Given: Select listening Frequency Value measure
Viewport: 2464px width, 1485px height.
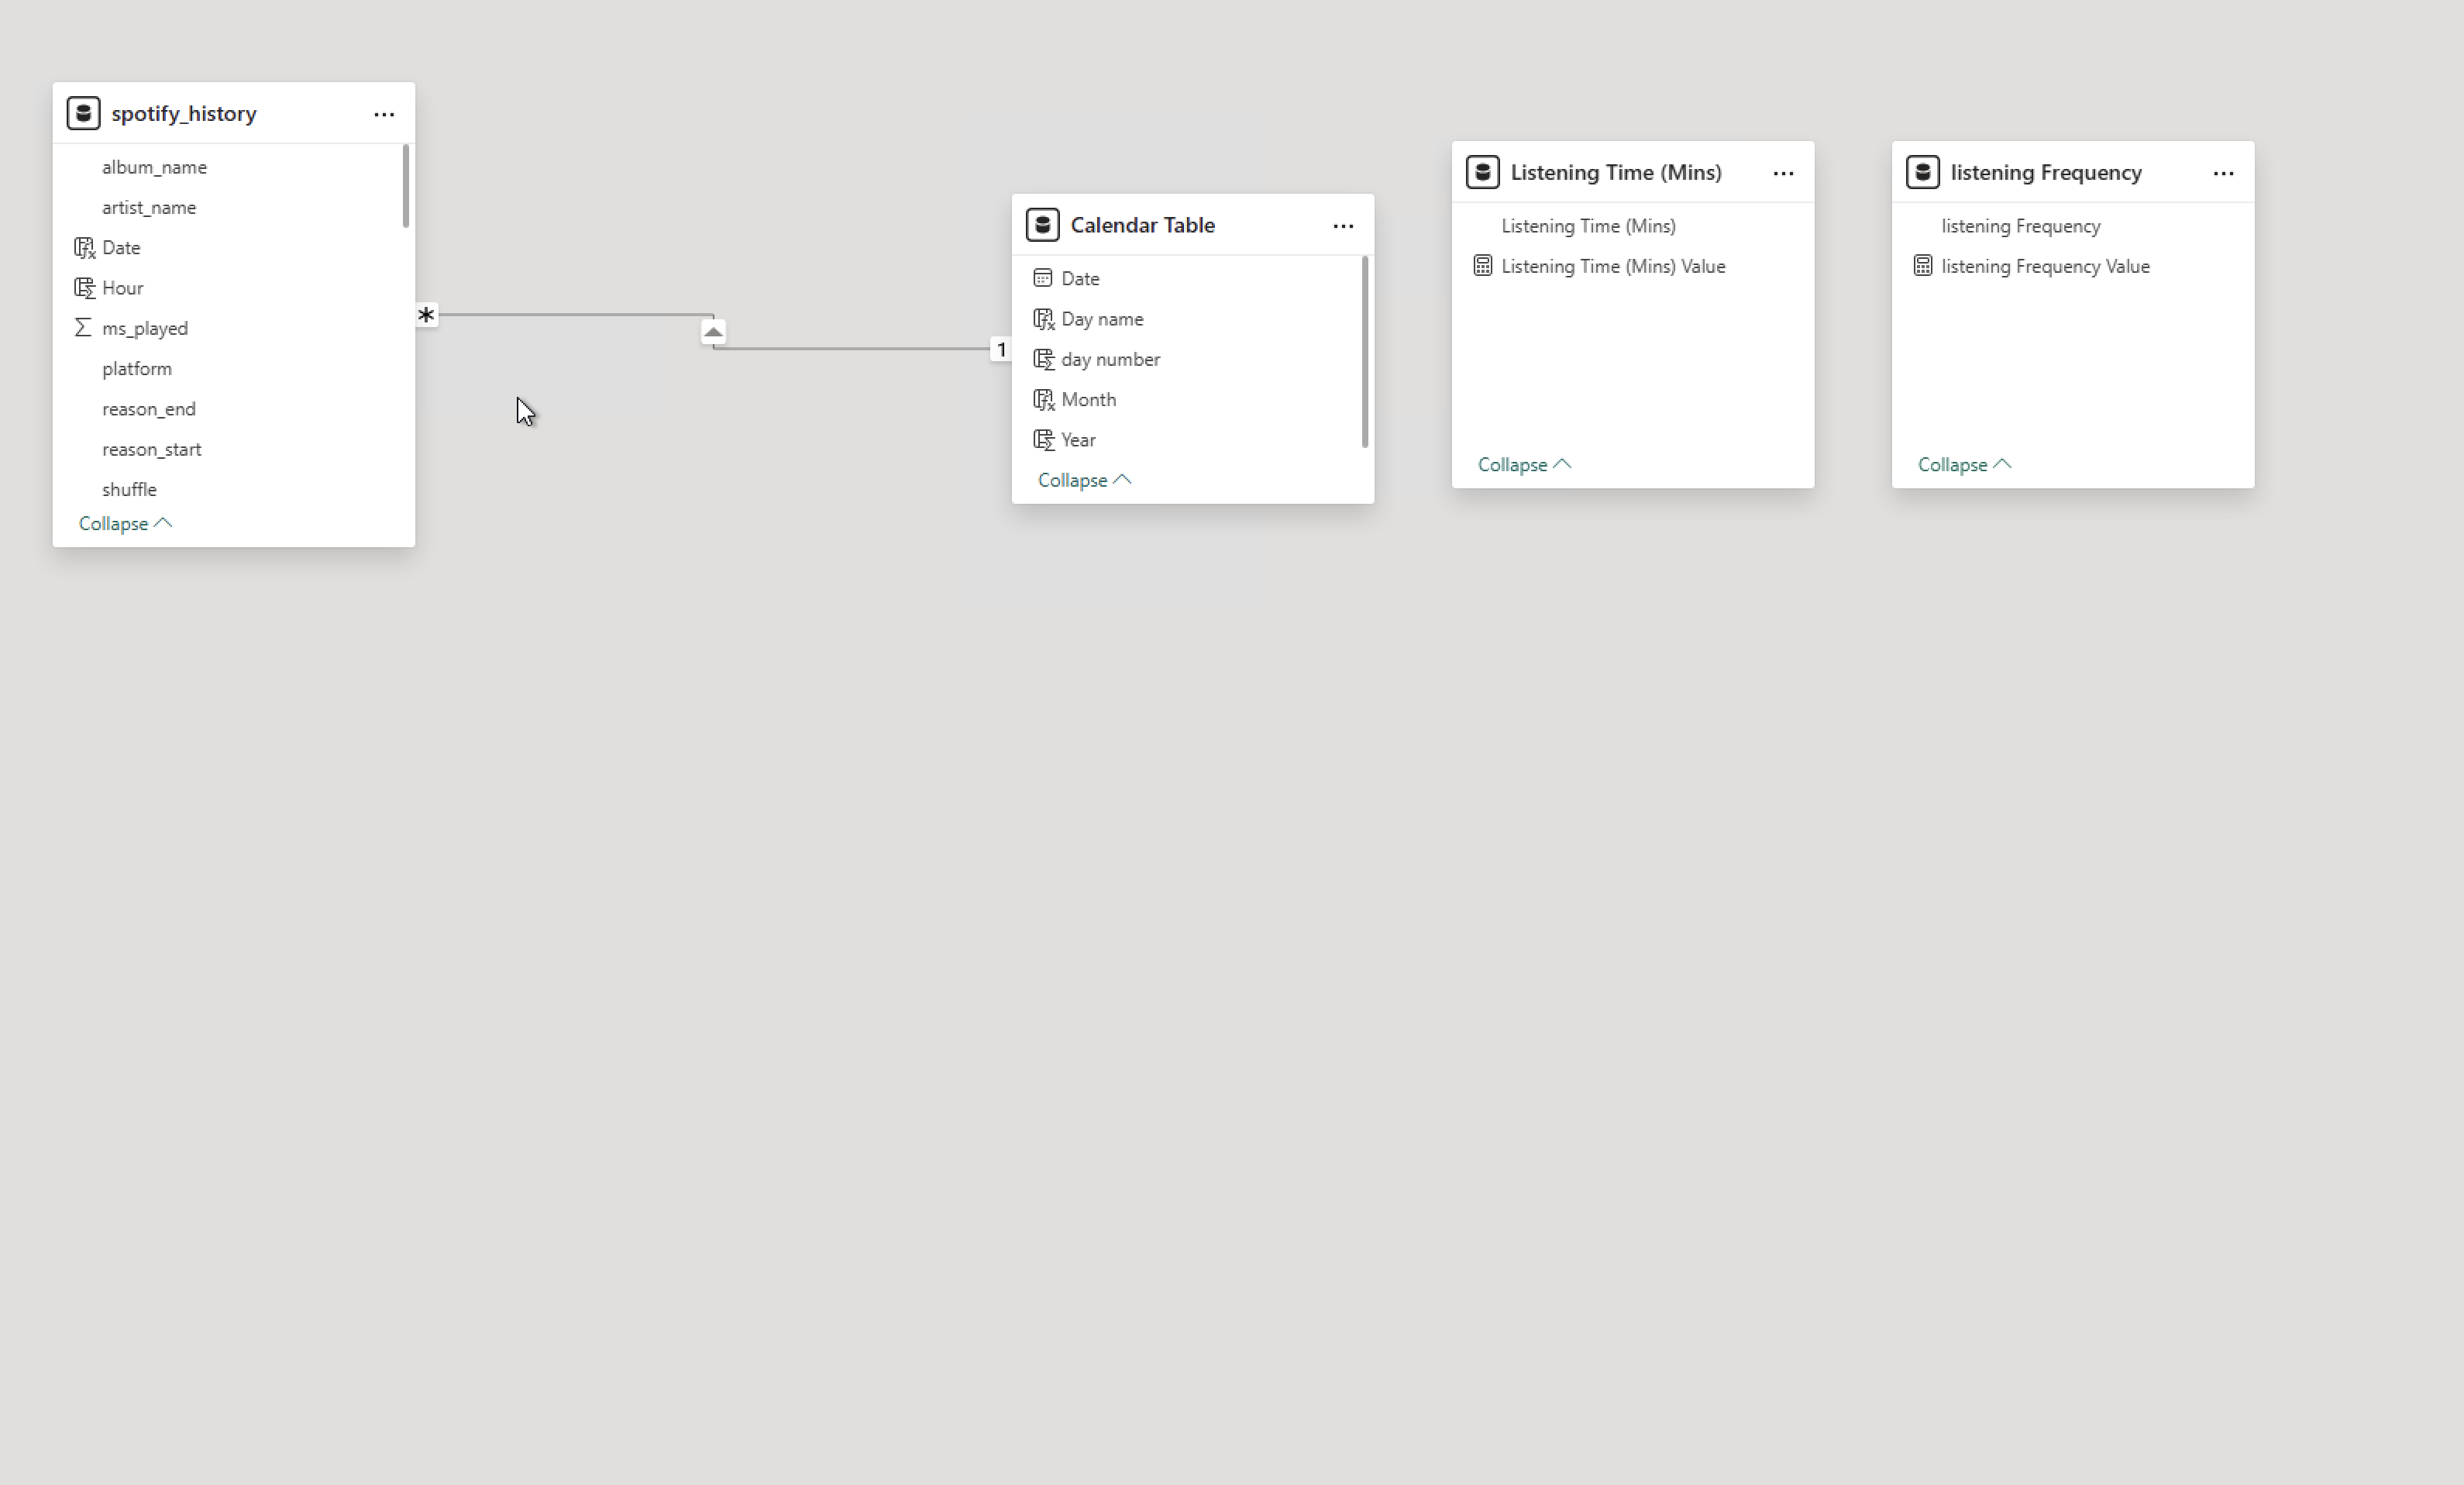Looking at the screenshot, I should click(x=2045, y=266).
